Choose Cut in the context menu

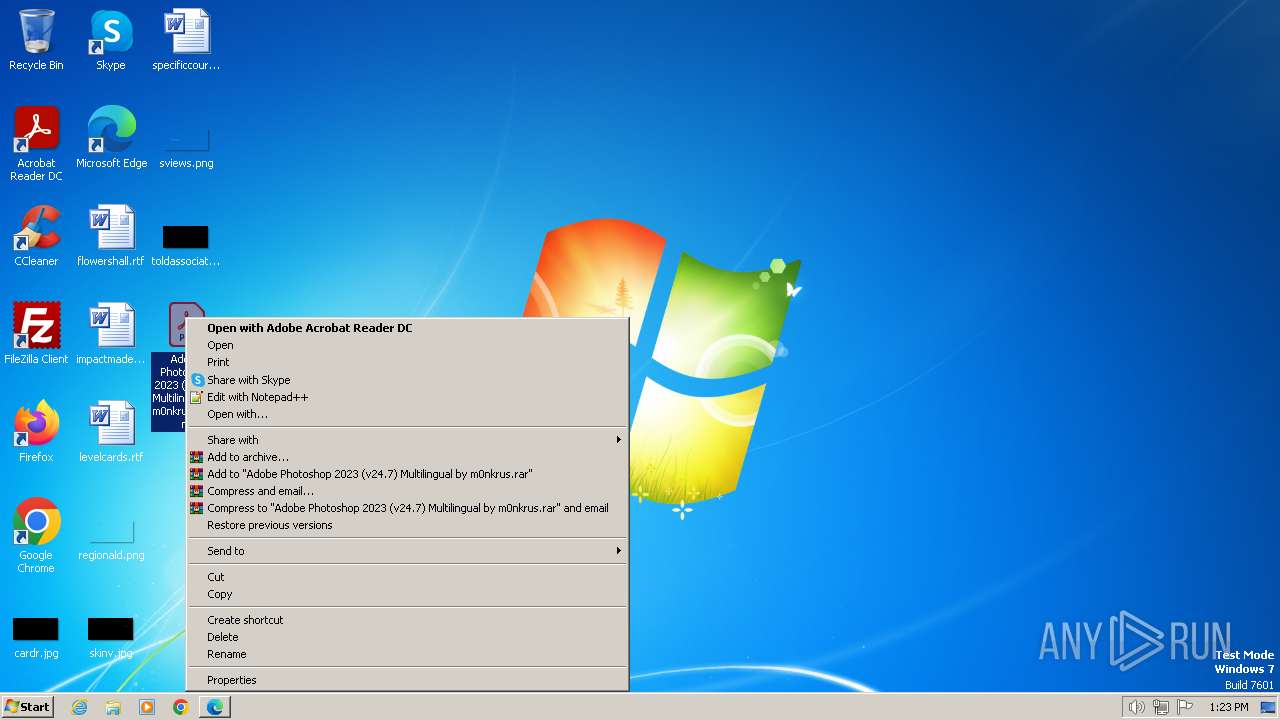(407, 577)
